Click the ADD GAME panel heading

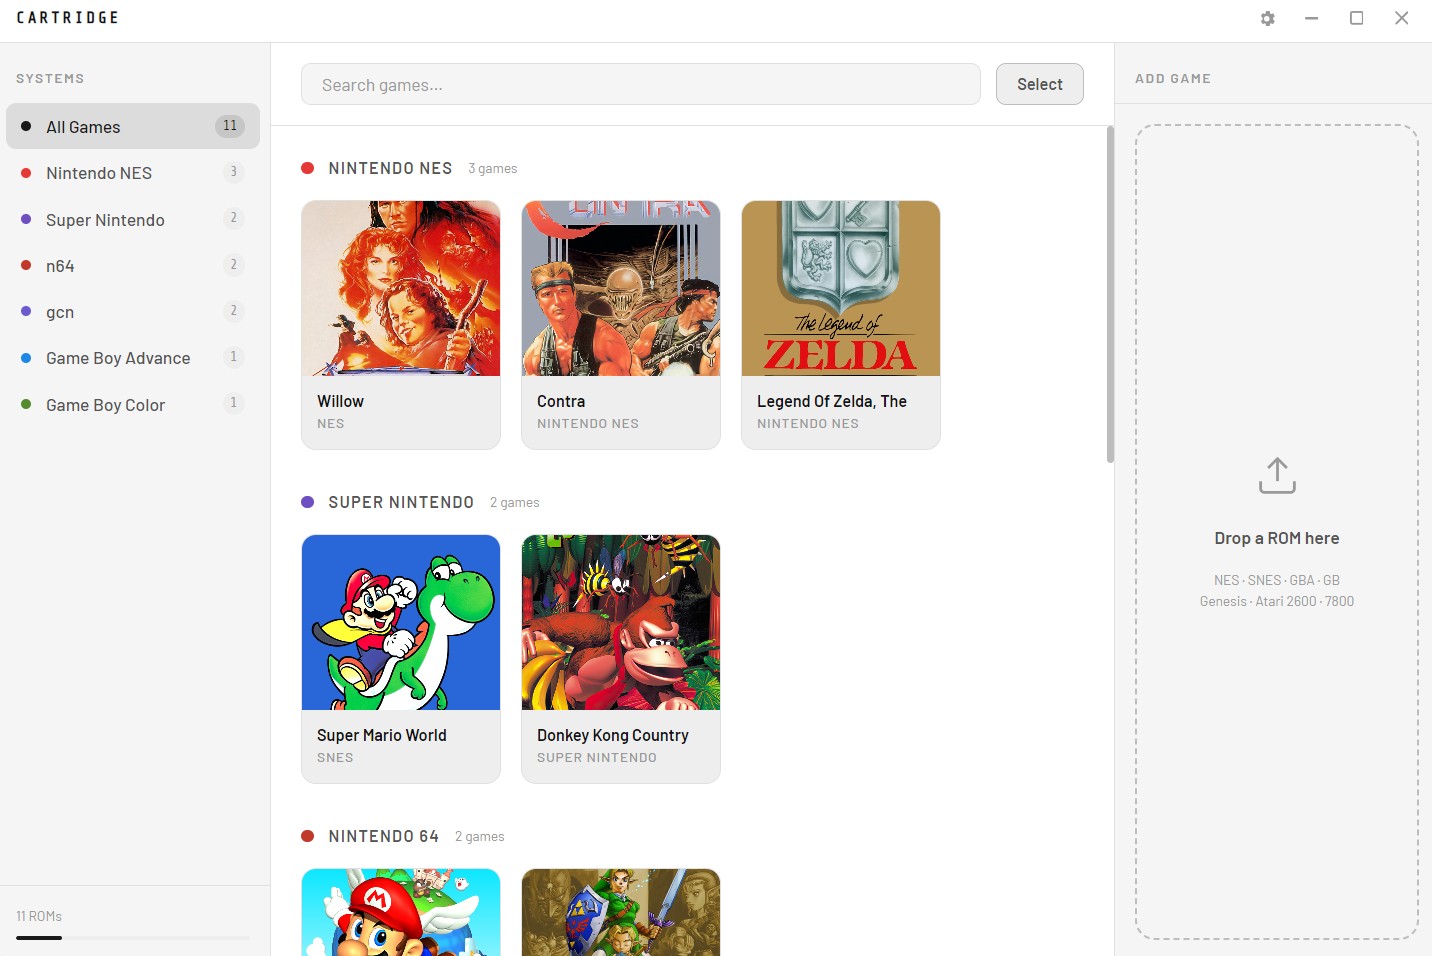[x=1173, y=78]
